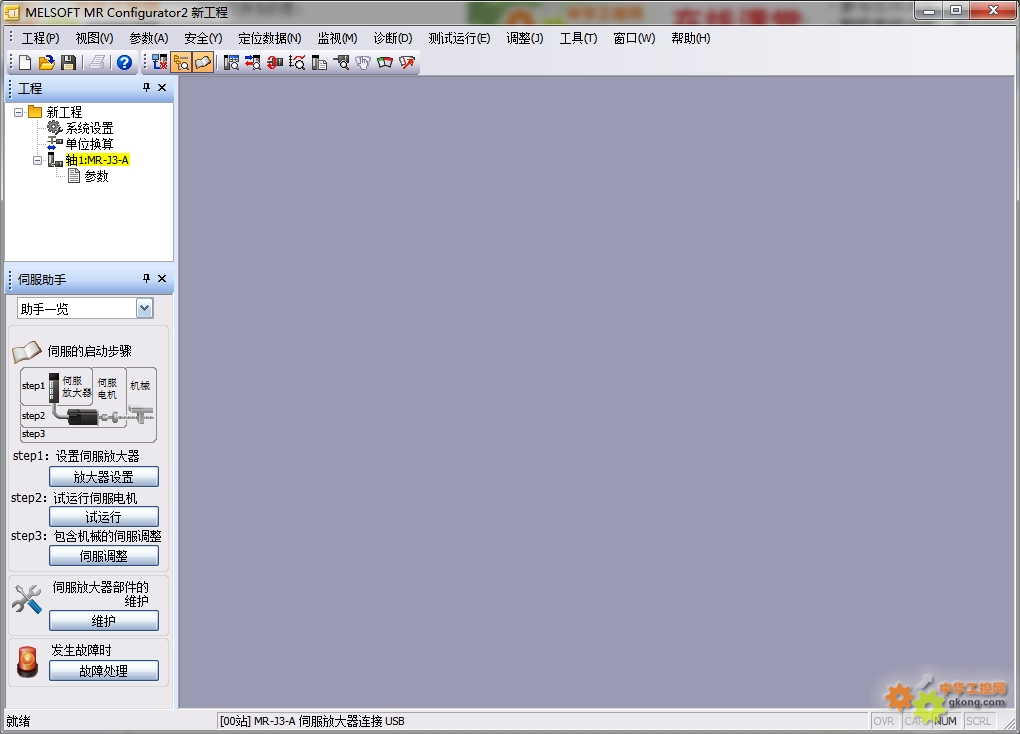The image size is (1020, 734).
Task: Toggle the pushpin on the 伺服助手 panel
Action: tap(146, 279)
